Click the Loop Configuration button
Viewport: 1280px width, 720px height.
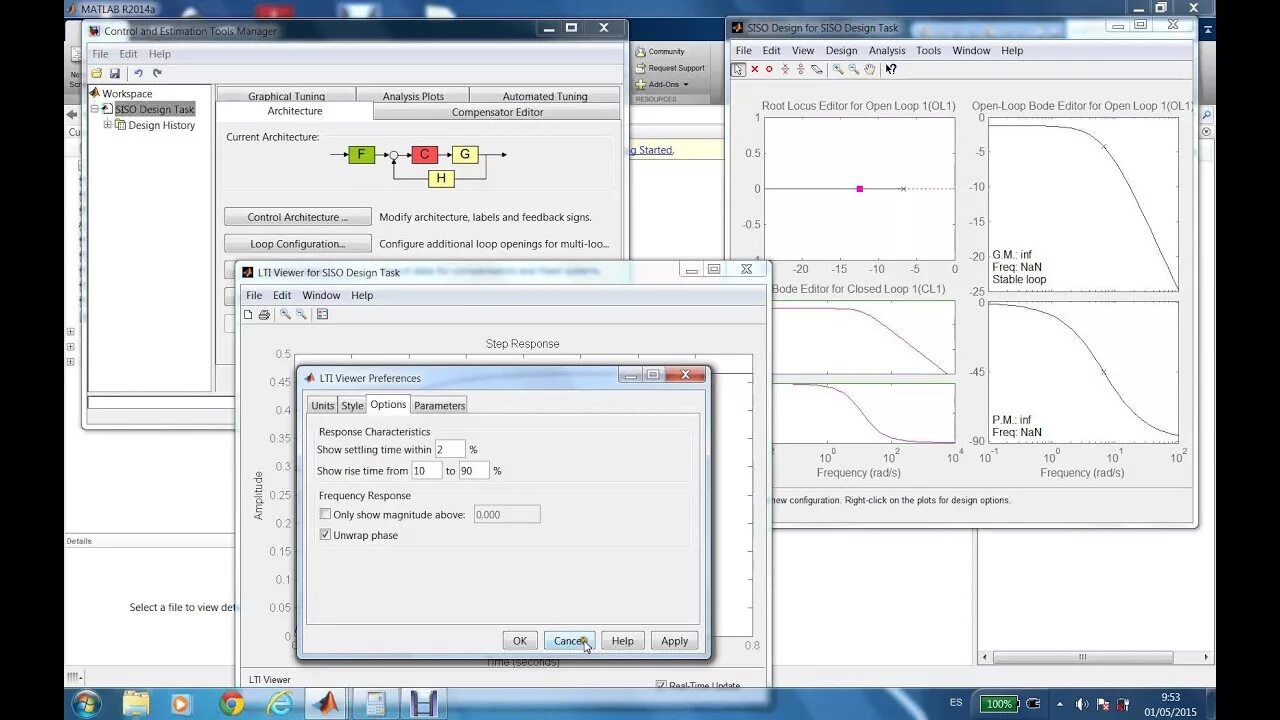pyautogui.click(x=297, y=244)
